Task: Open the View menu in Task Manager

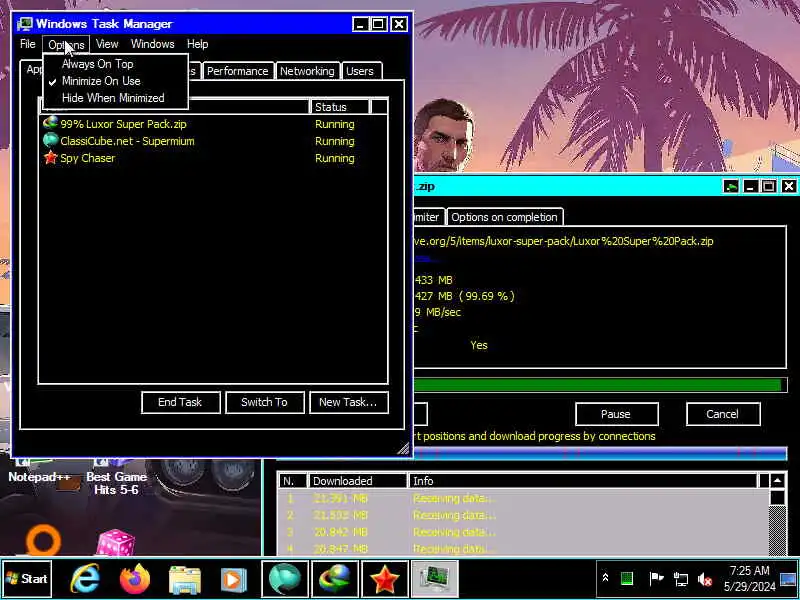Action: 107,44
